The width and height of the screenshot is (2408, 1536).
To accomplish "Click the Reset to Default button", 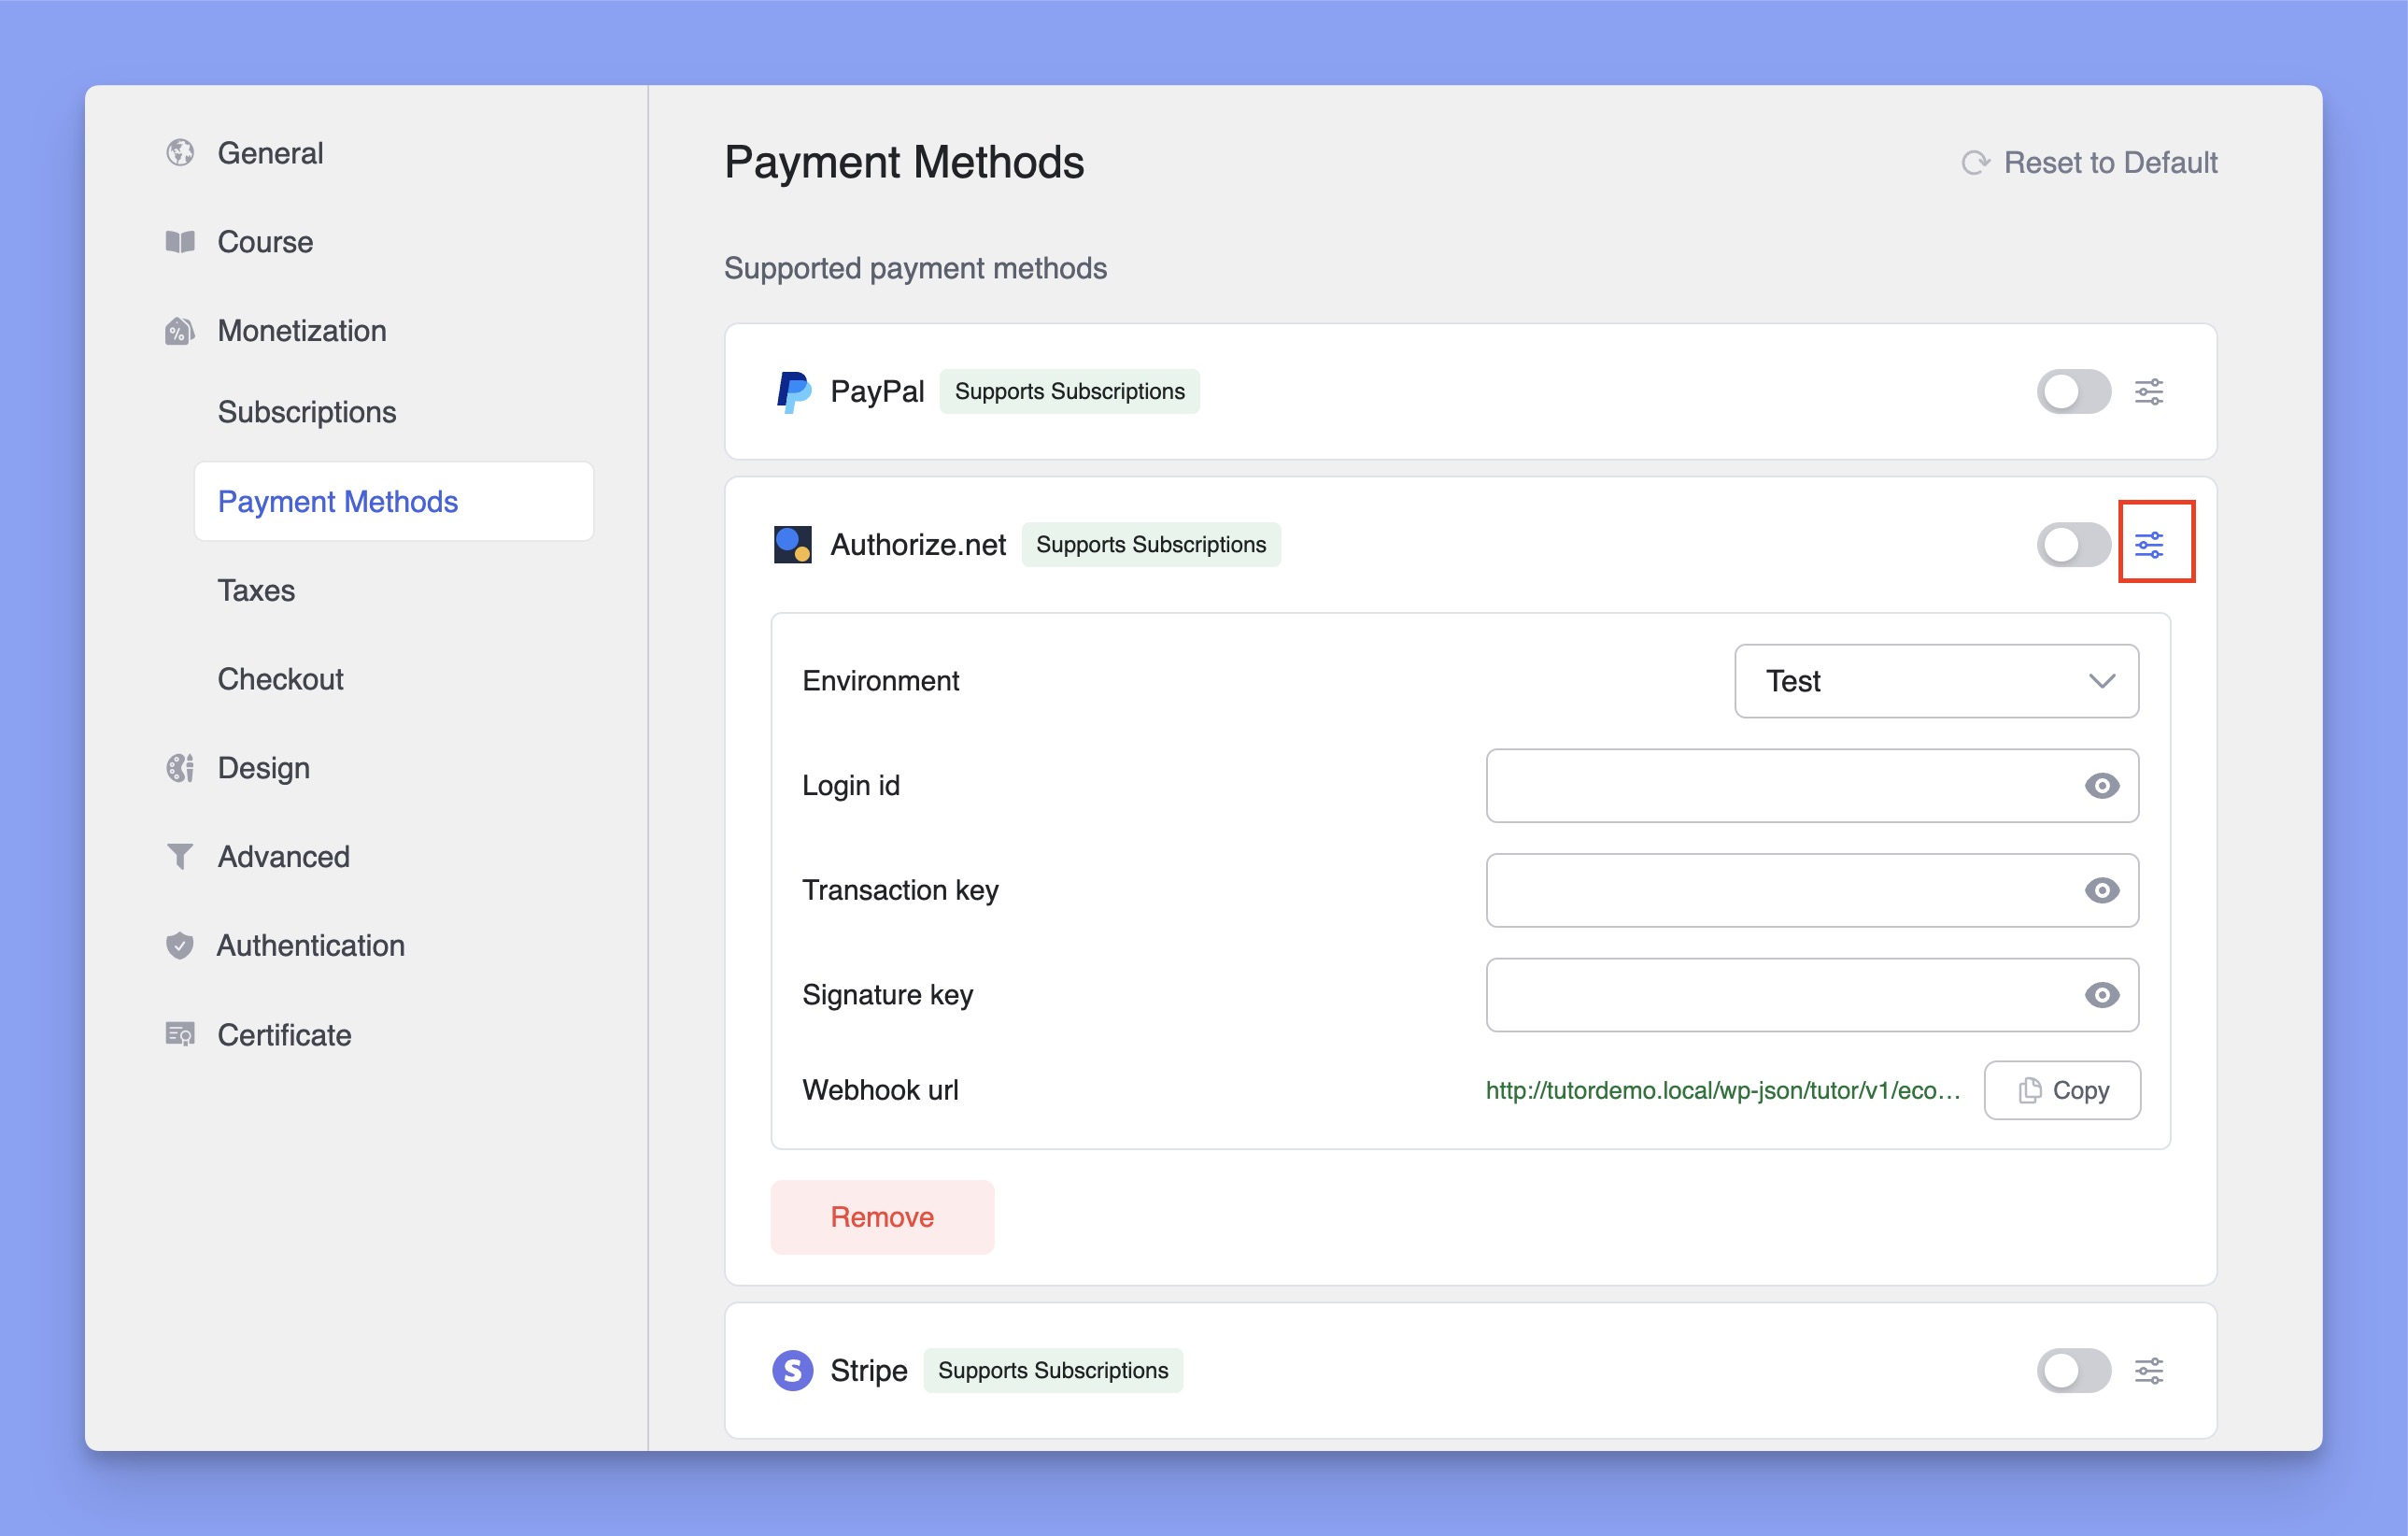I will (2089, 162).
